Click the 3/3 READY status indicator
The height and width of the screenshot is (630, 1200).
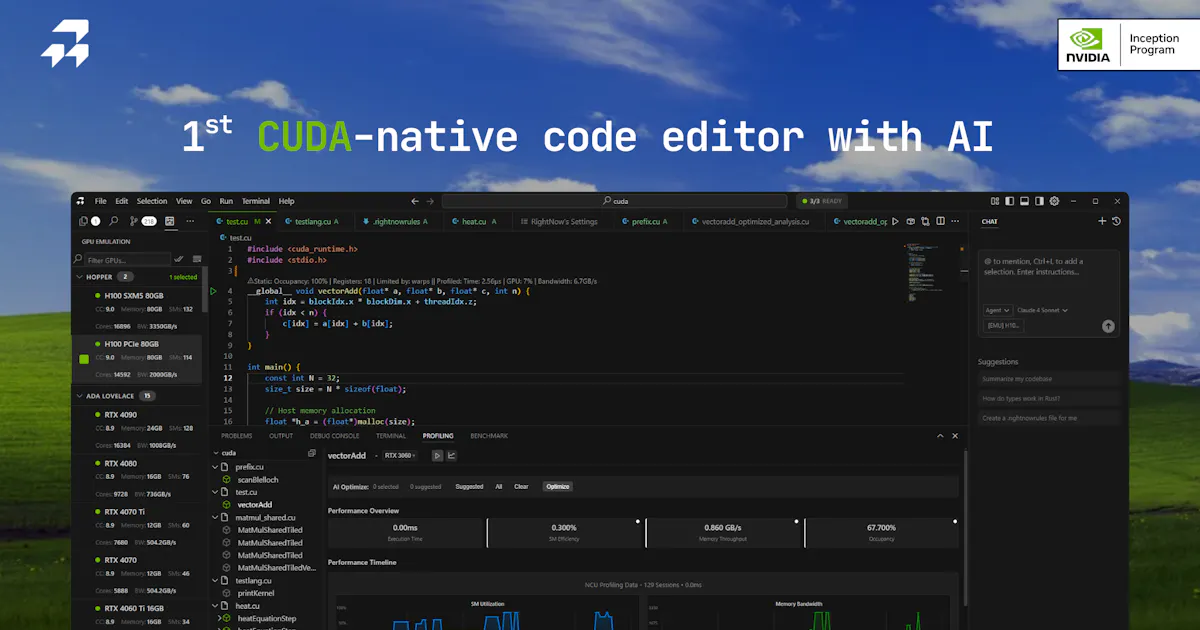820,201
